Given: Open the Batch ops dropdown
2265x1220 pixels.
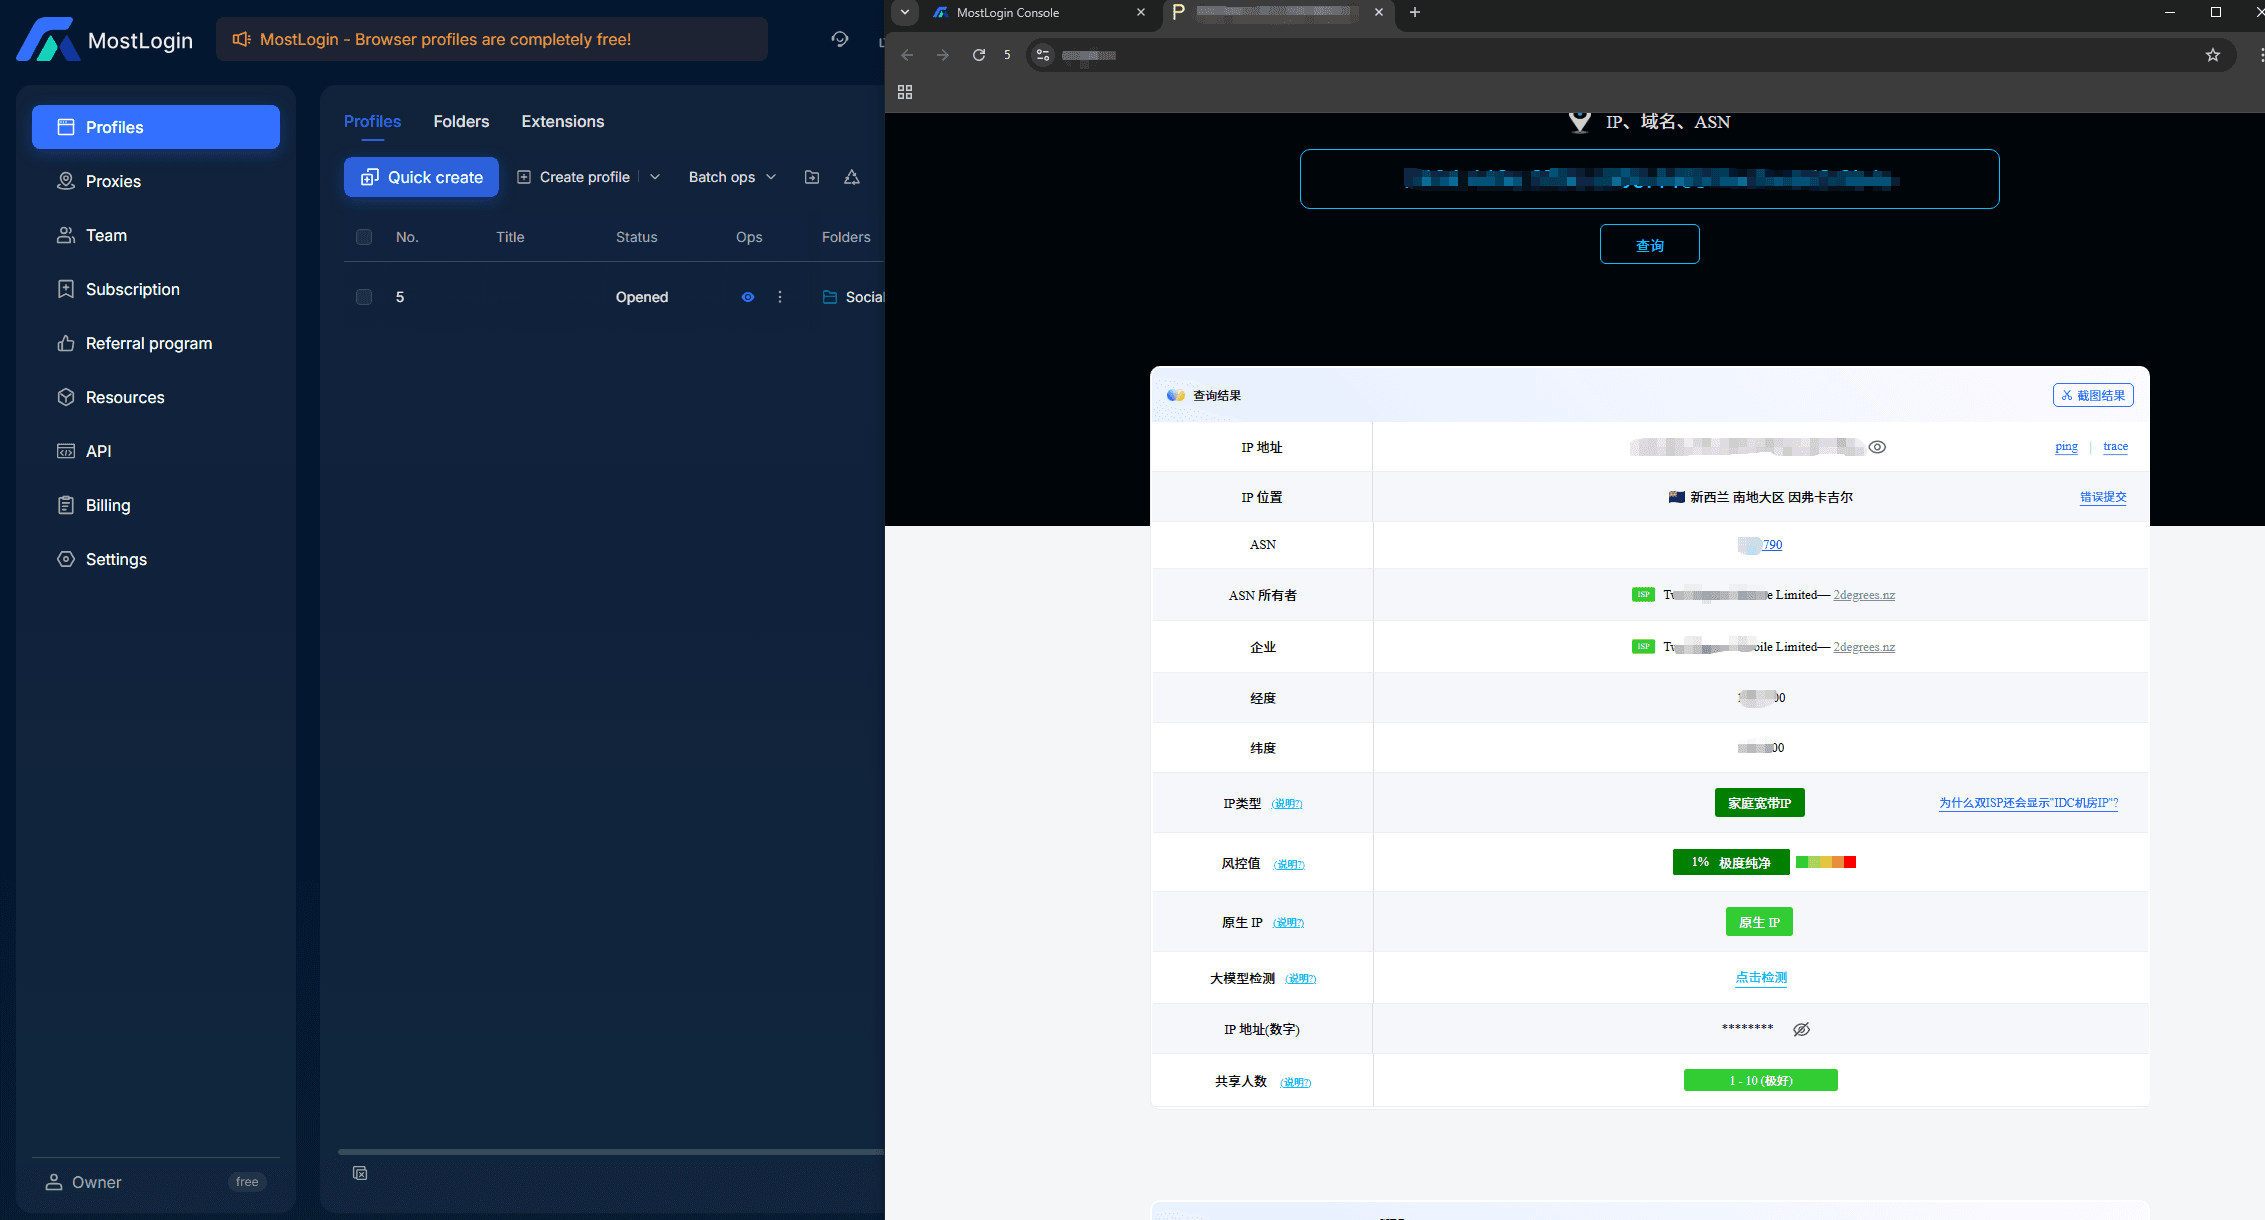Looking at the screenshot, I should click(732, 177).
